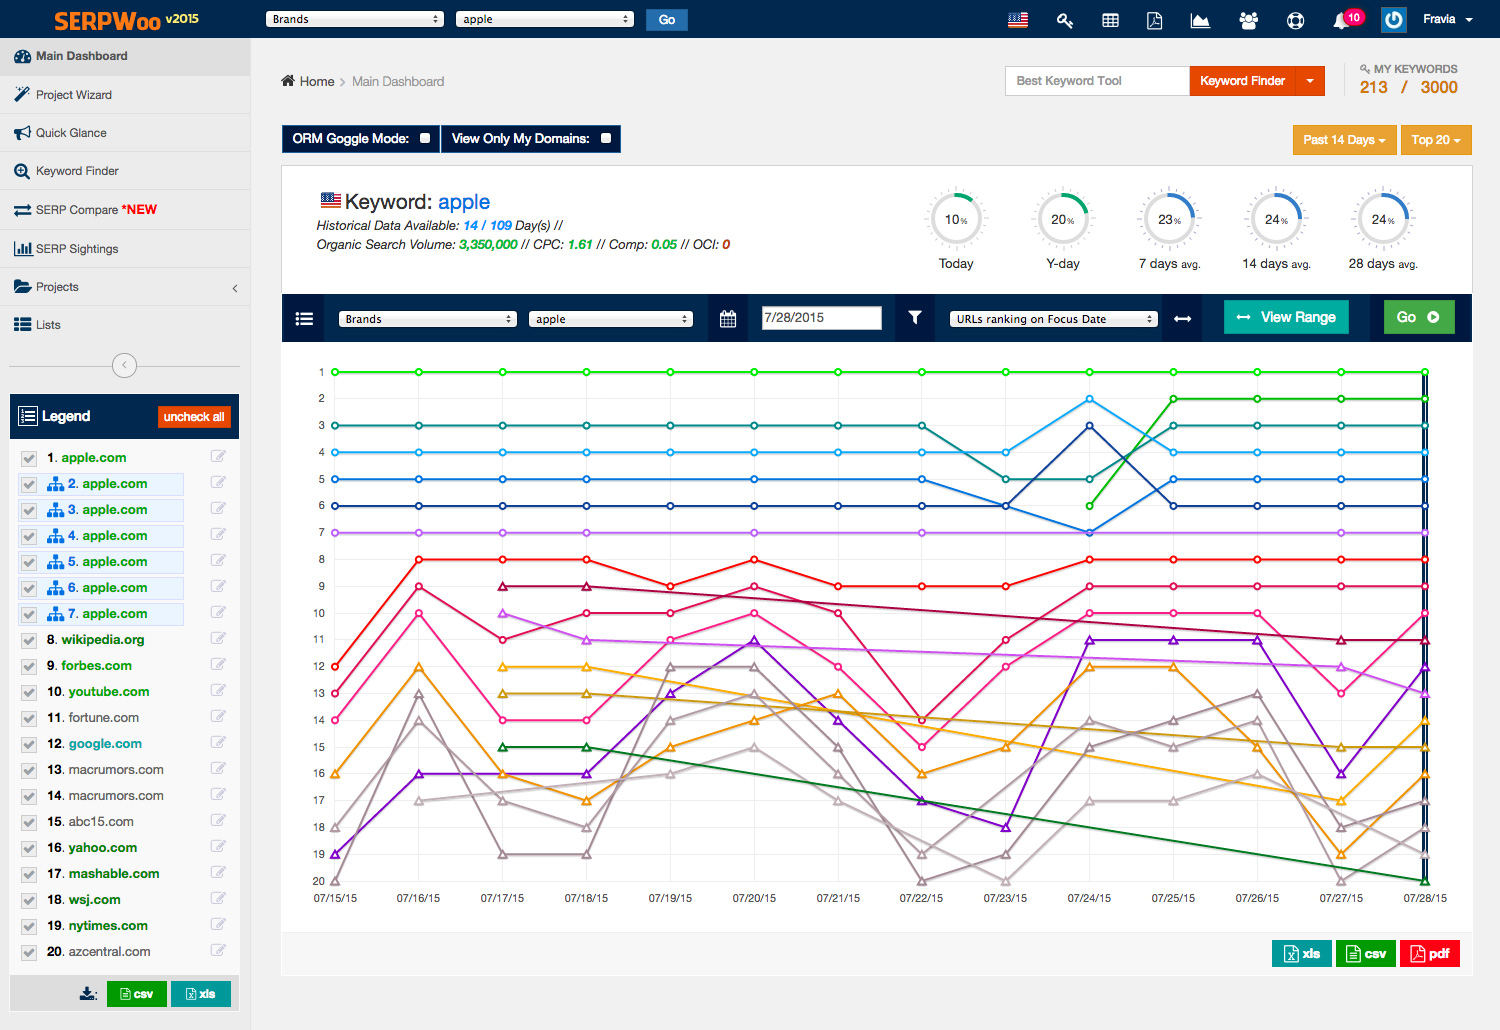Expand the Projects sidebar section
1500x1030 pixels.
pos(125,287)
